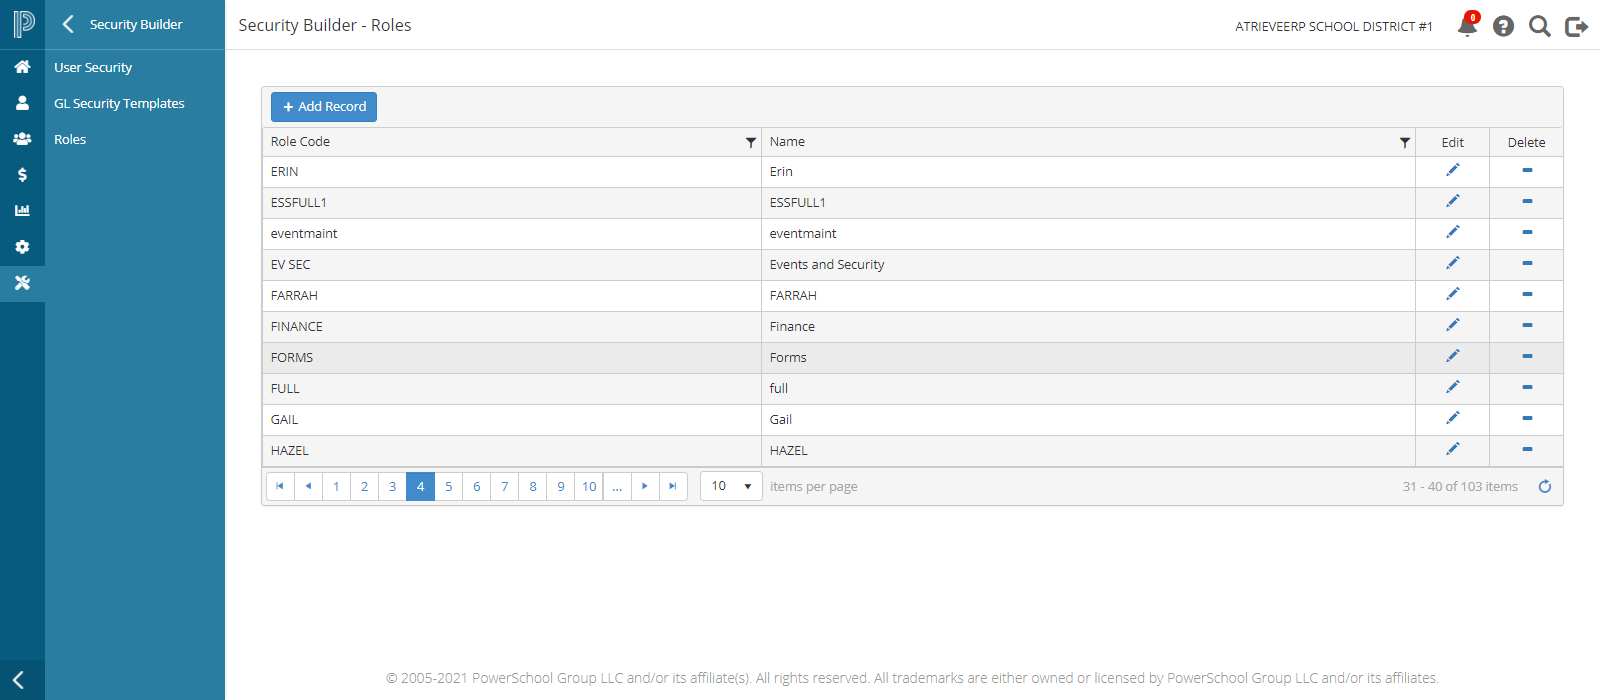Open GL Security Templates menu item

pyautogui.click(x=119, y=103)
